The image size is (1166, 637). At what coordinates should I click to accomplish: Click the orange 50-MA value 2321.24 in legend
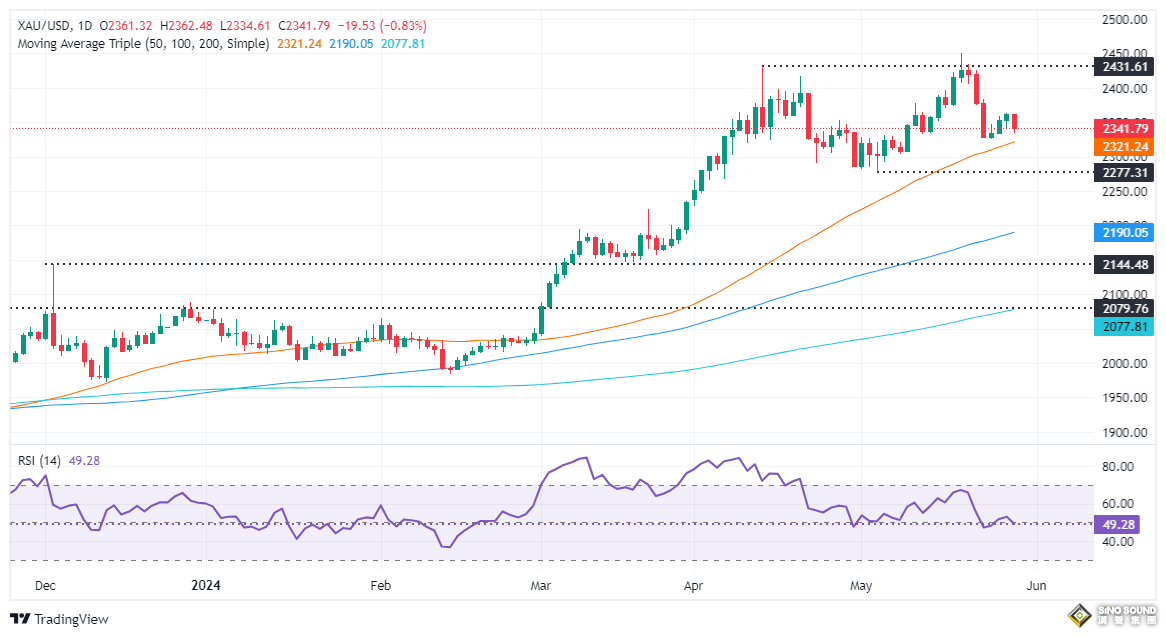[x=297, y=44]
